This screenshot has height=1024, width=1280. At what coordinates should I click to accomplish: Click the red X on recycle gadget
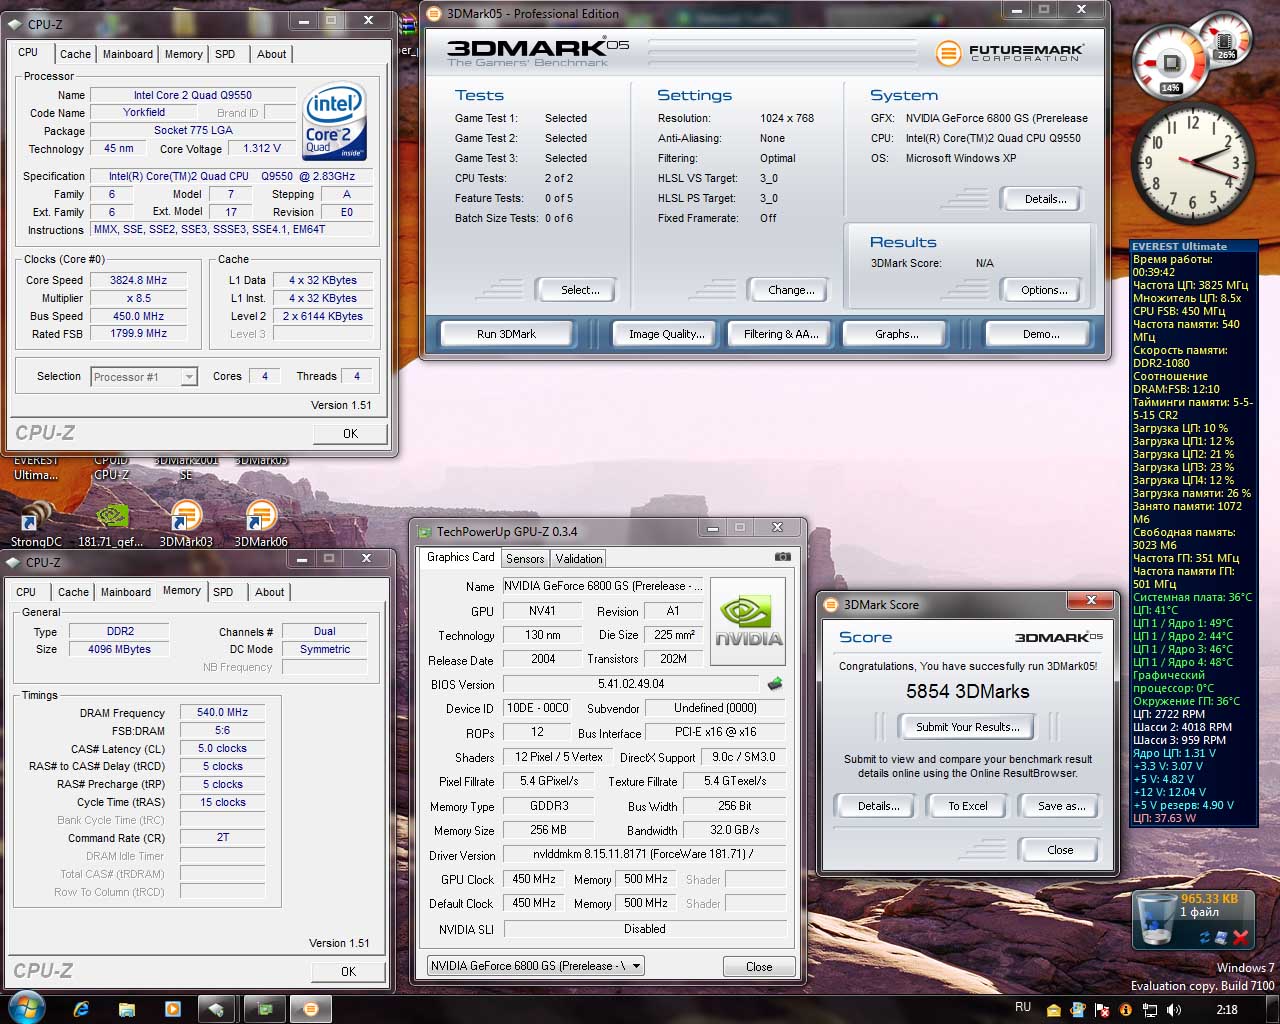[1240, 937]
